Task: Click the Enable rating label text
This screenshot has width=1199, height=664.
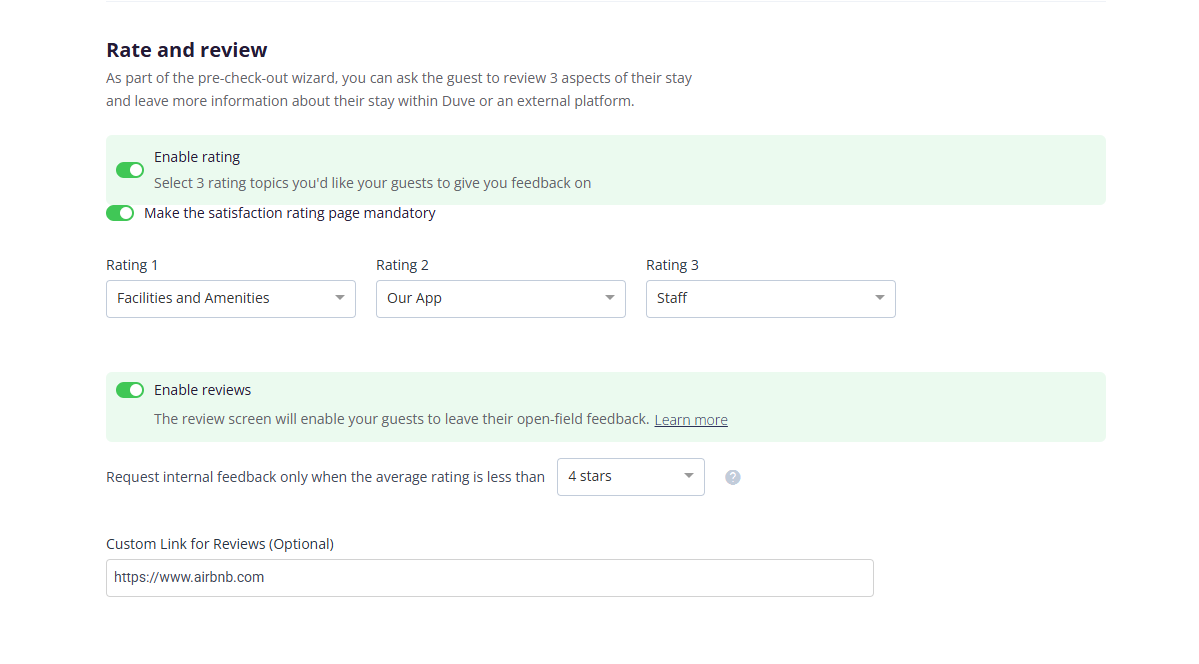Action: click(x=197, y=157)
